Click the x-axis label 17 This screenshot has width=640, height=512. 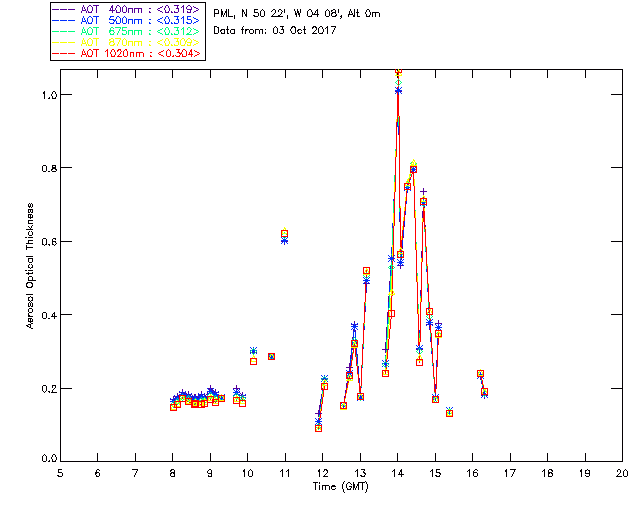tap(510, 473)
